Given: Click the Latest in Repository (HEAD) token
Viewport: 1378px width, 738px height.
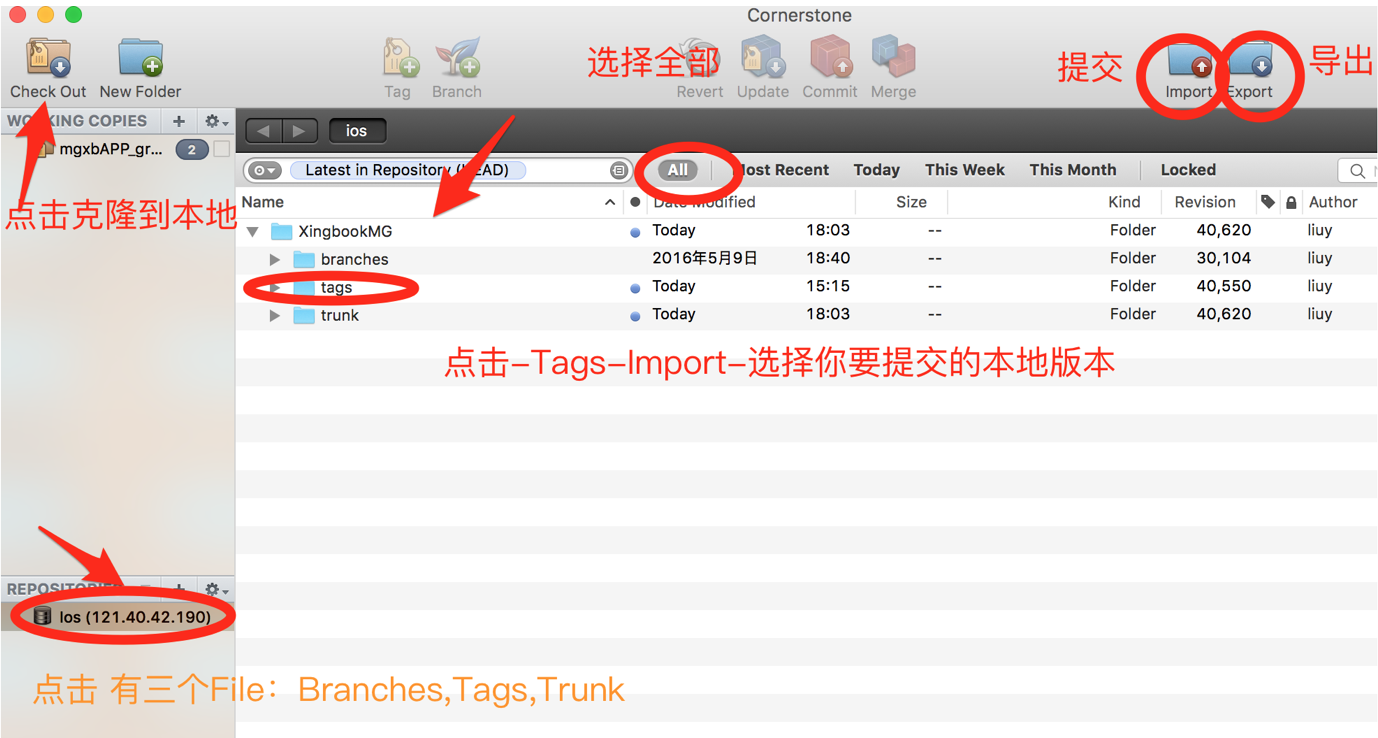Looking at the screenshot, I should coord(407,170).
